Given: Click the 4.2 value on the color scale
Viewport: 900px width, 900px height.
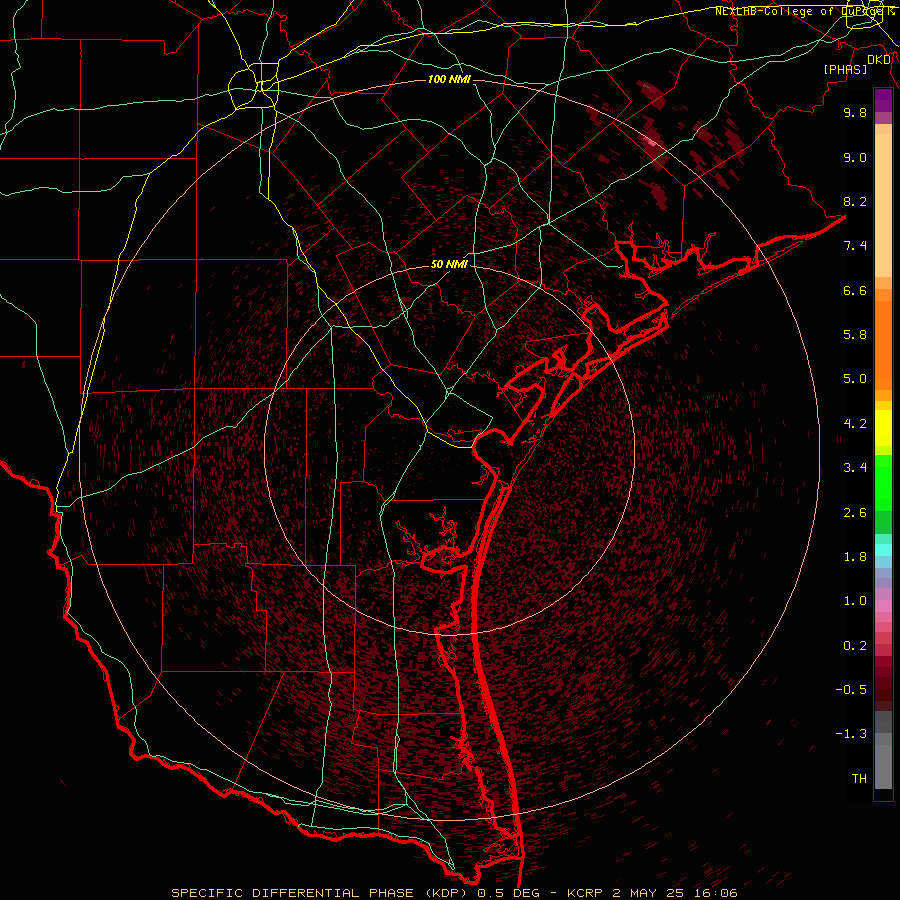Looking at the screenshot, I should tap(855, 424).
